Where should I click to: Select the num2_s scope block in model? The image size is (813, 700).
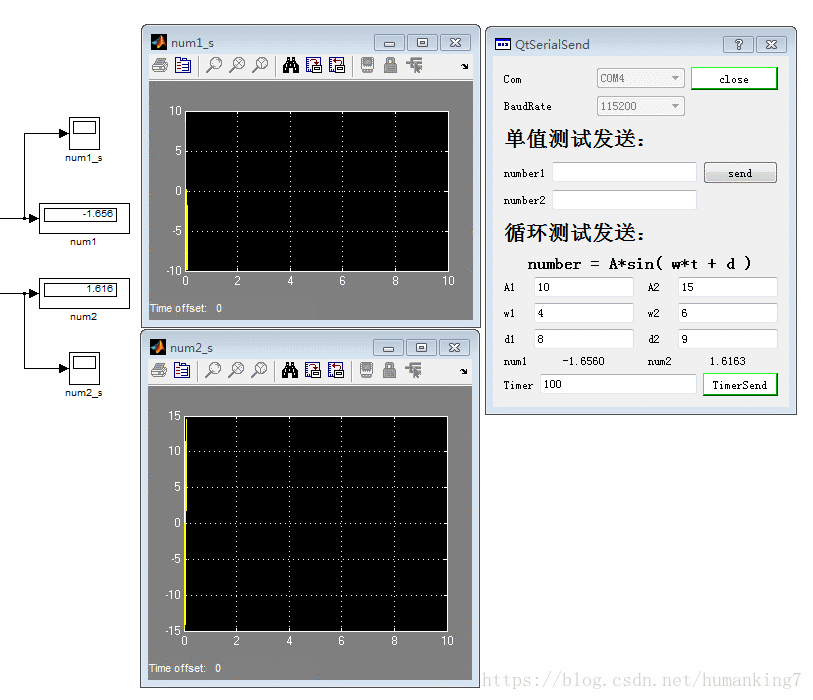85,369
